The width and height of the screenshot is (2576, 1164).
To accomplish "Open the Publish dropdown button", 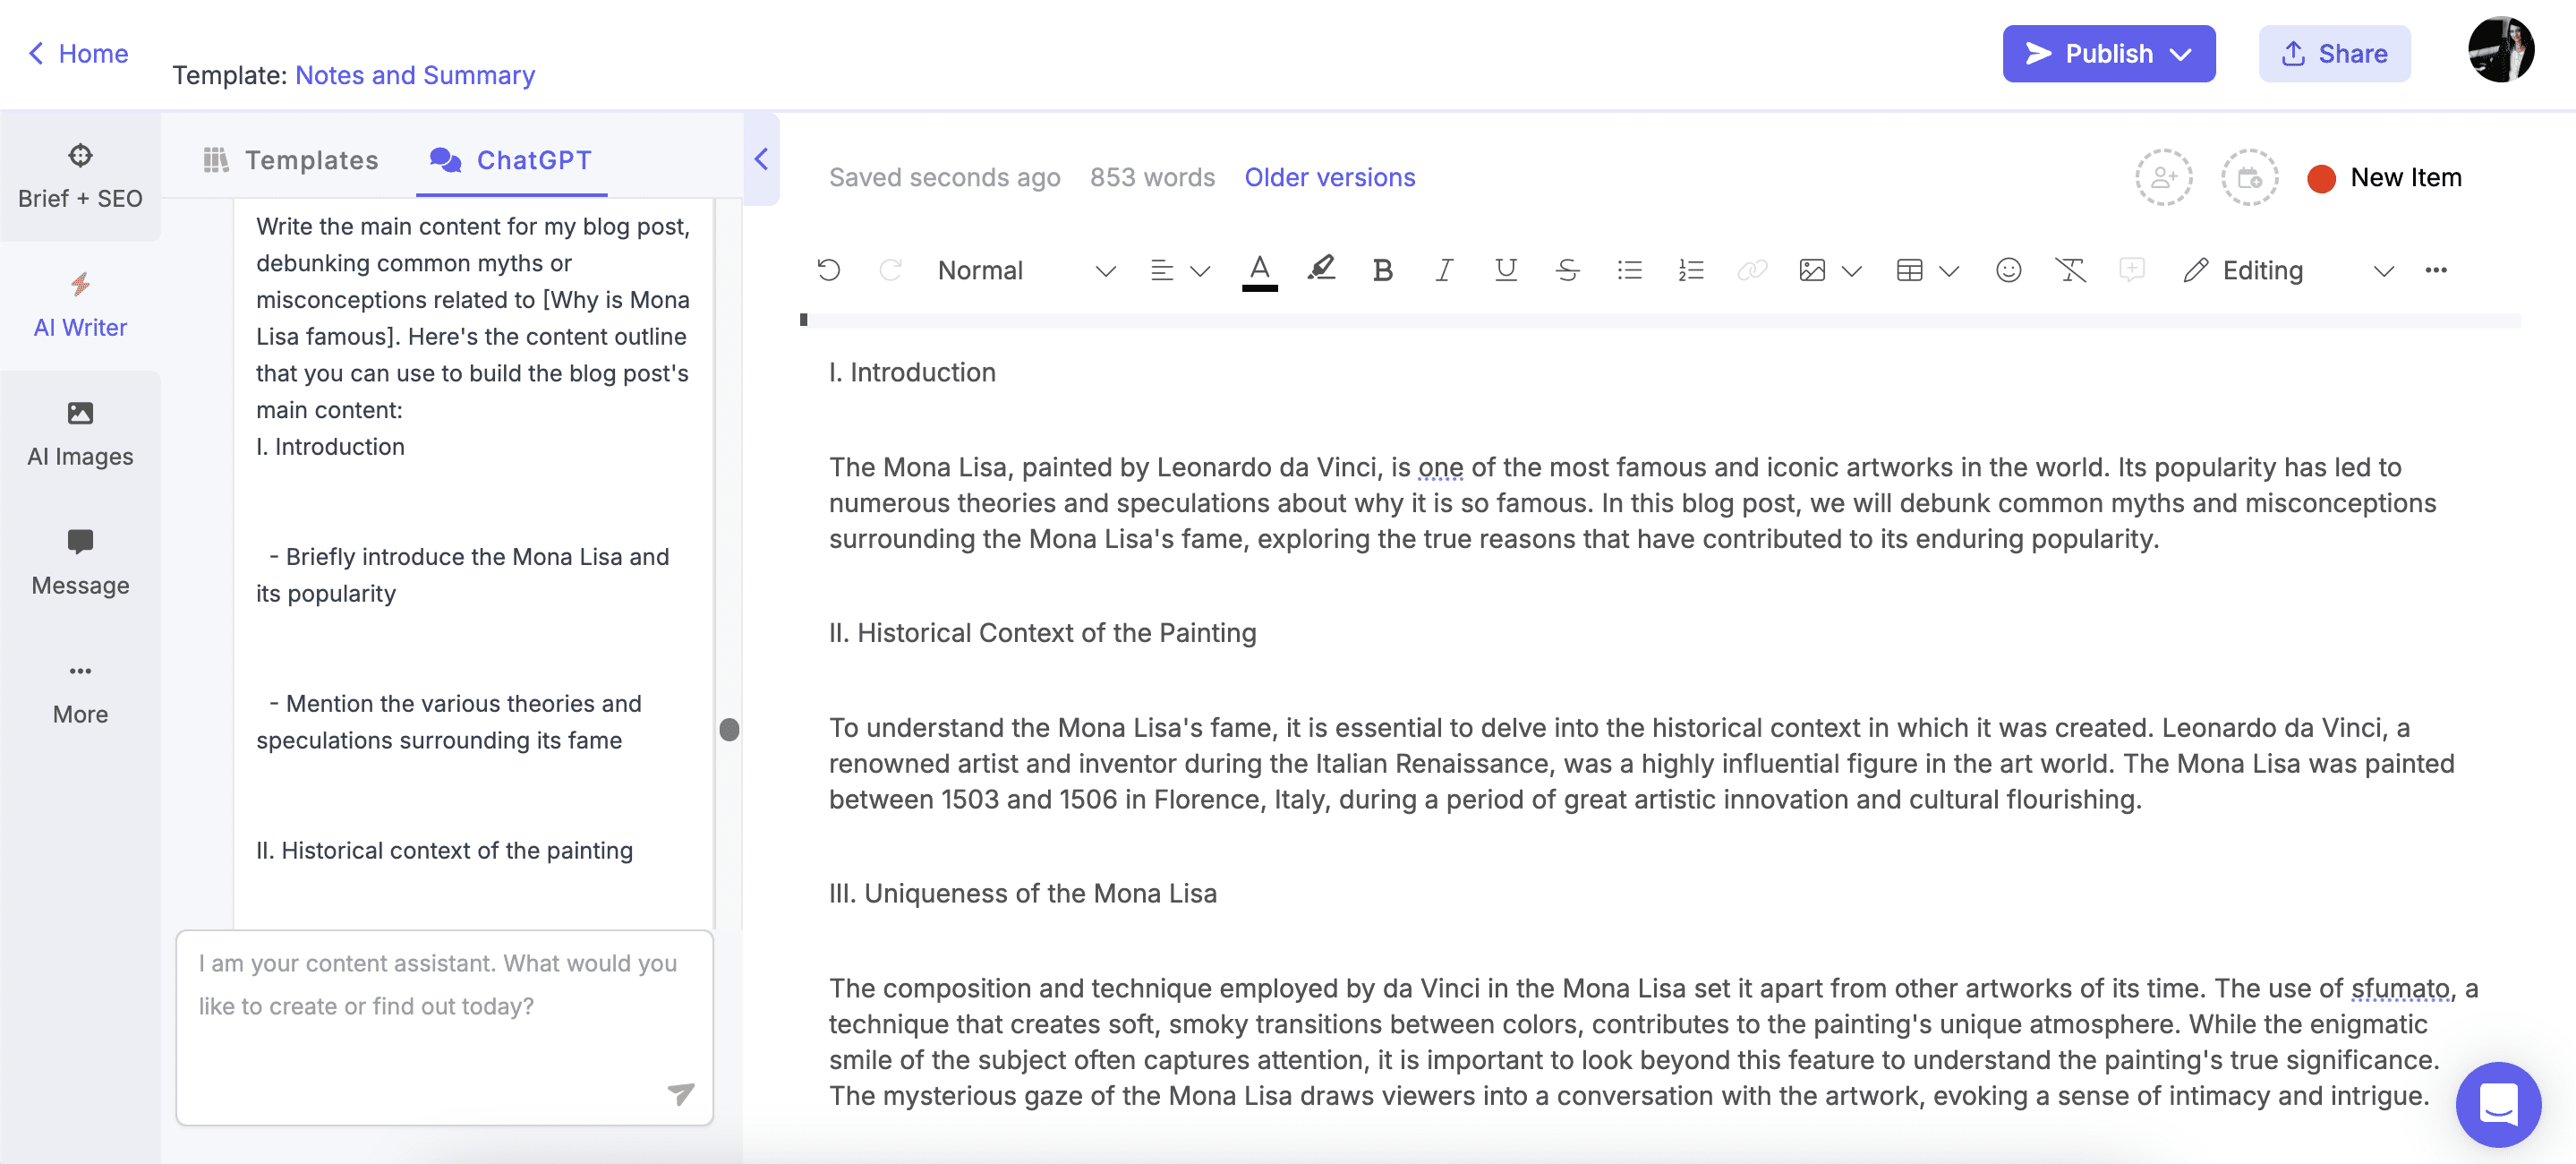I will coord(2108,53).
